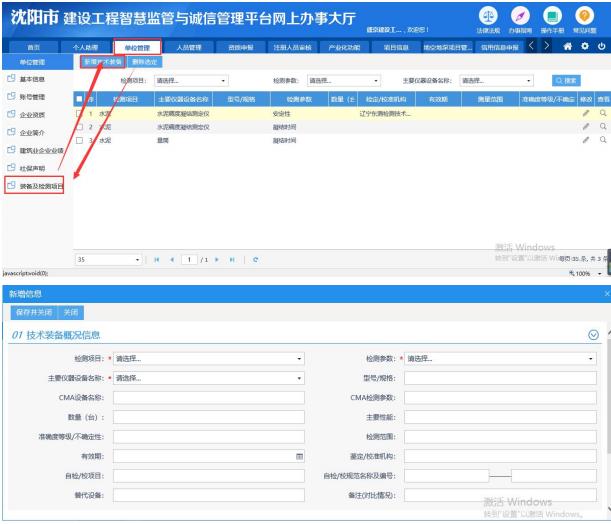The height and width of the screenshot is (524, 611).
Task: Click the 搜索 search button
Action: click(x=565, y=80)
